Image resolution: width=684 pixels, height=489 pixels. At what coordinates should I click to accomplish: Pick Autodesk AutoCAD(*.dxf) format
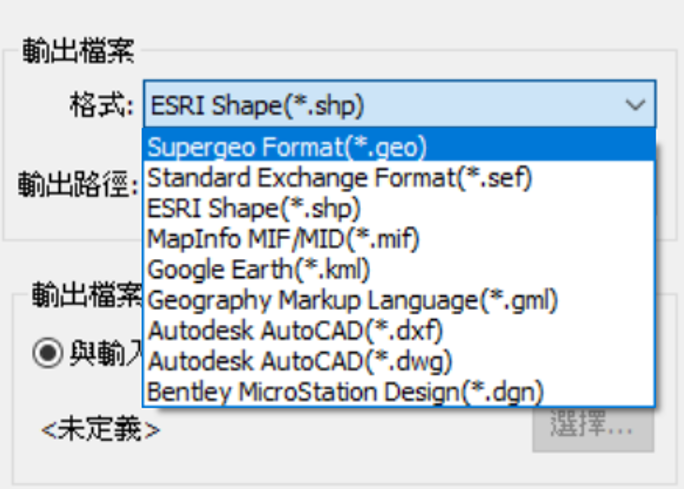pos(399,330)
